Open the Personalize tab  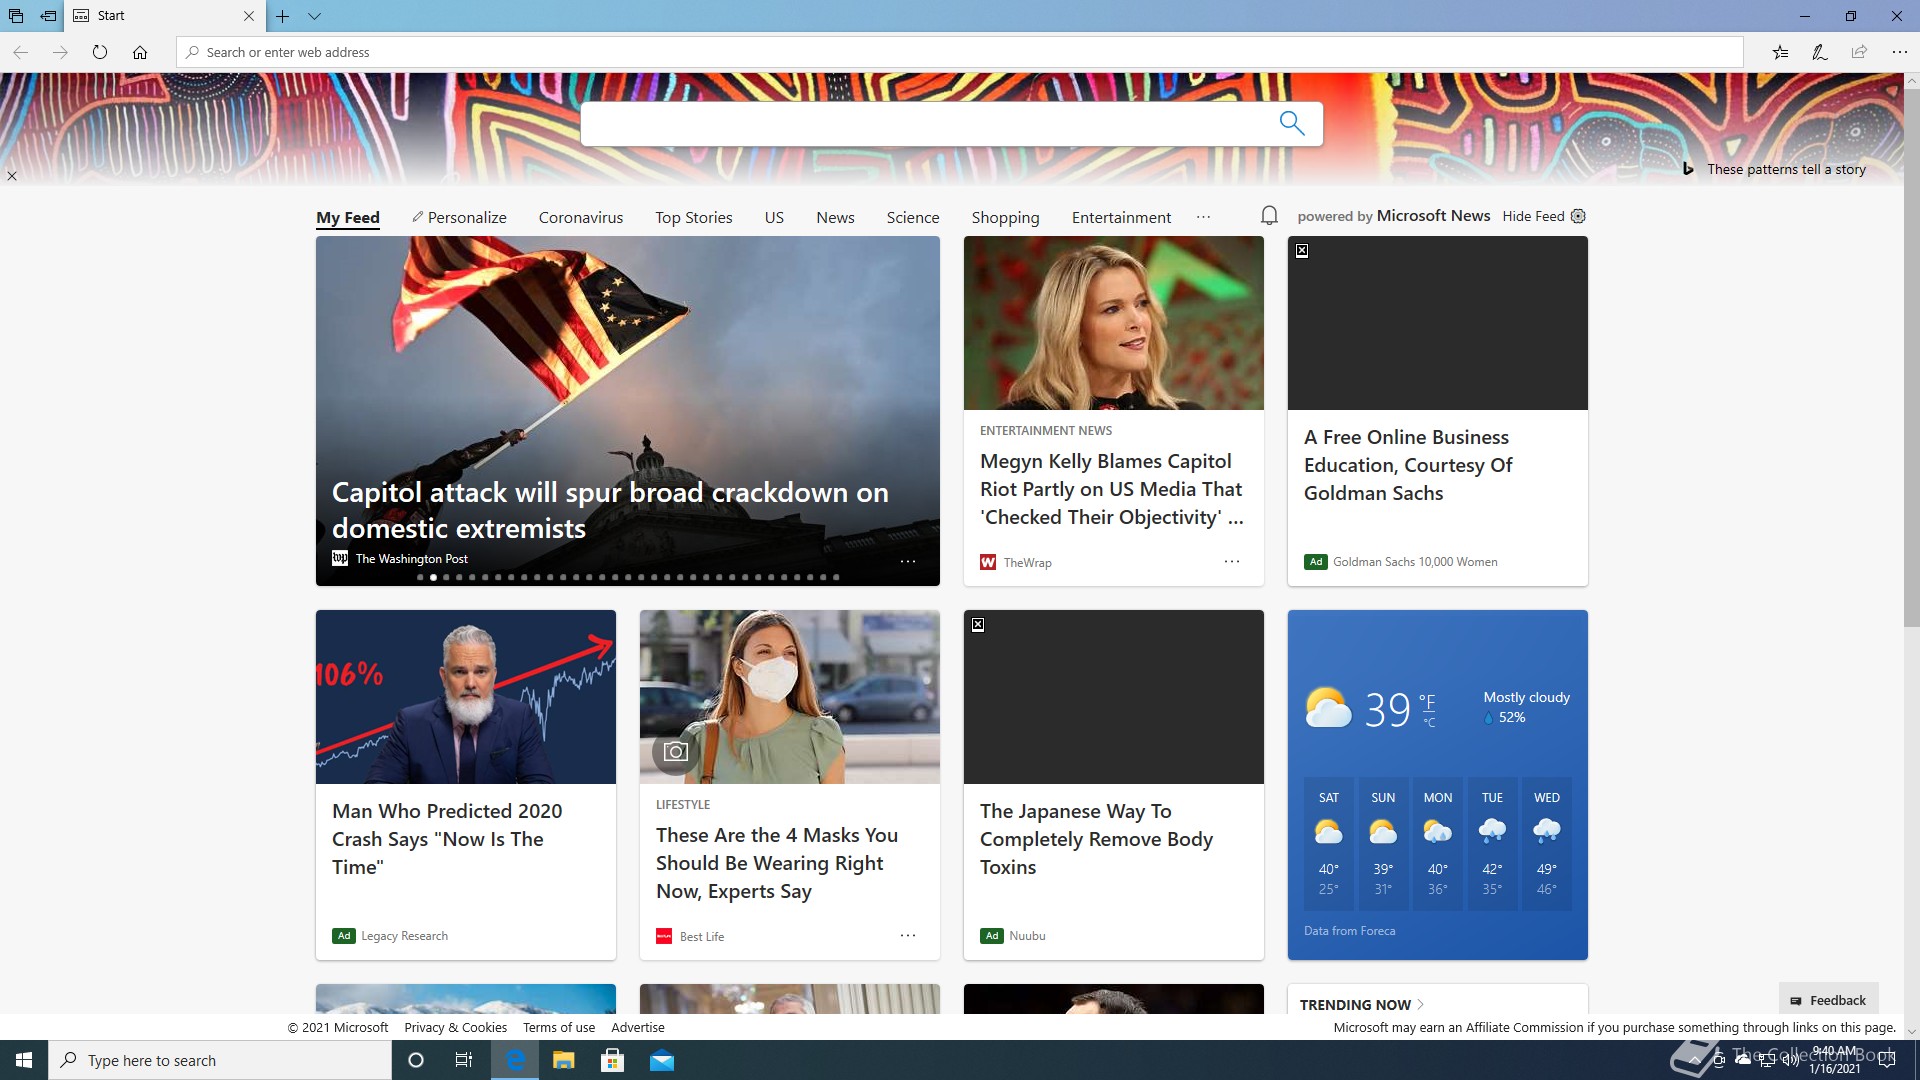click(x=459, y=218)
